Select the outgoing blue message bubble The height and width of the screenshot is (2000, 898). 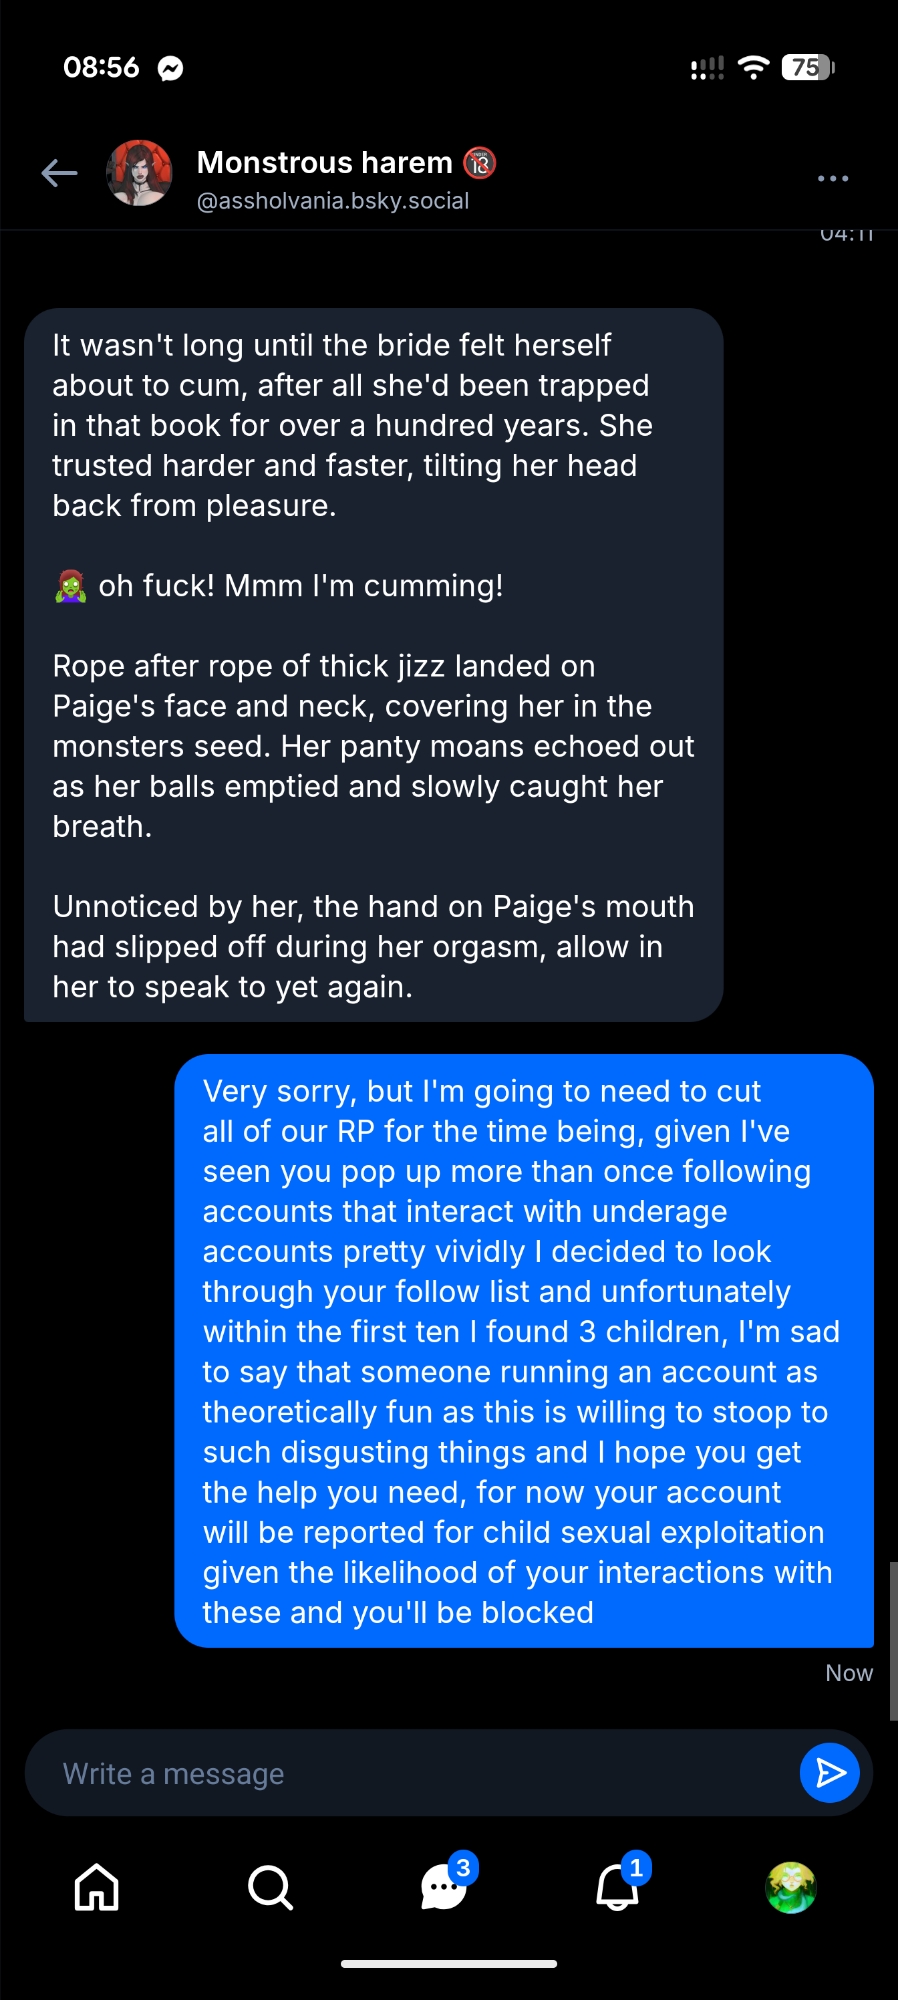(x=523, y=1350)
